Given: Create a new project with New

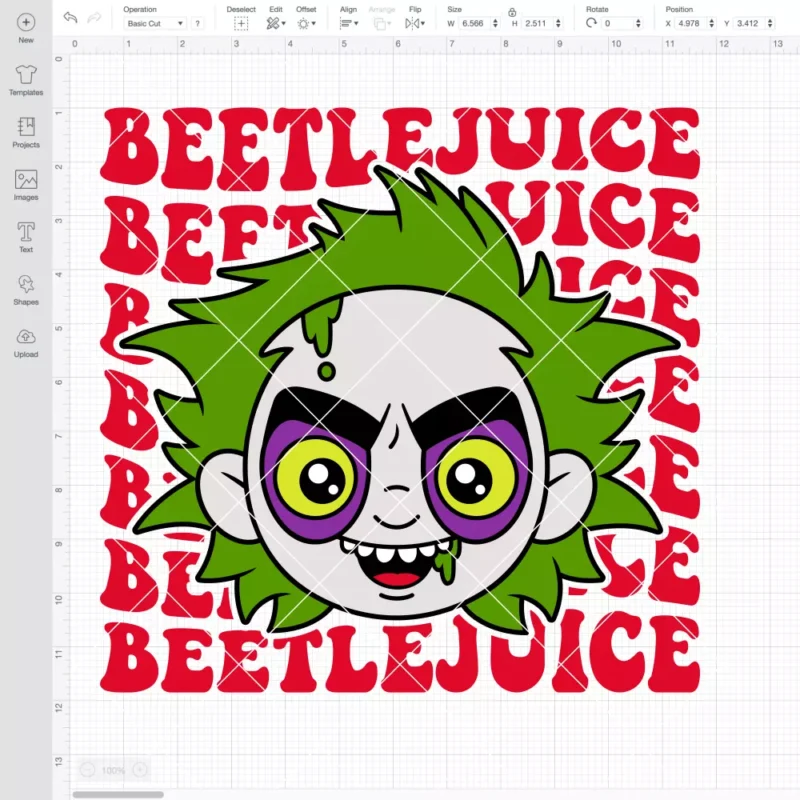Looking at the screenshot, I should tap(26, 29).
